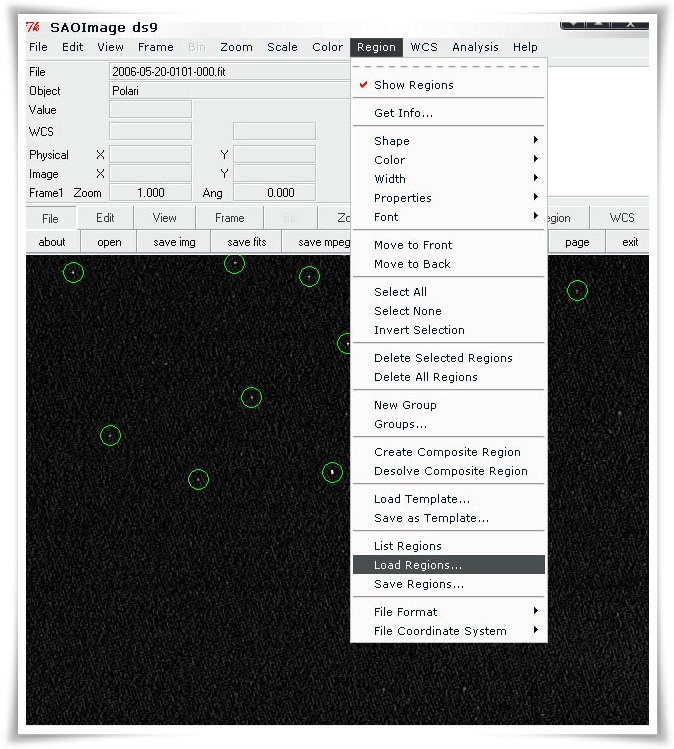Click the about button
The width and height of the screenshot is (674, 749).
click(x=52, y=242)
